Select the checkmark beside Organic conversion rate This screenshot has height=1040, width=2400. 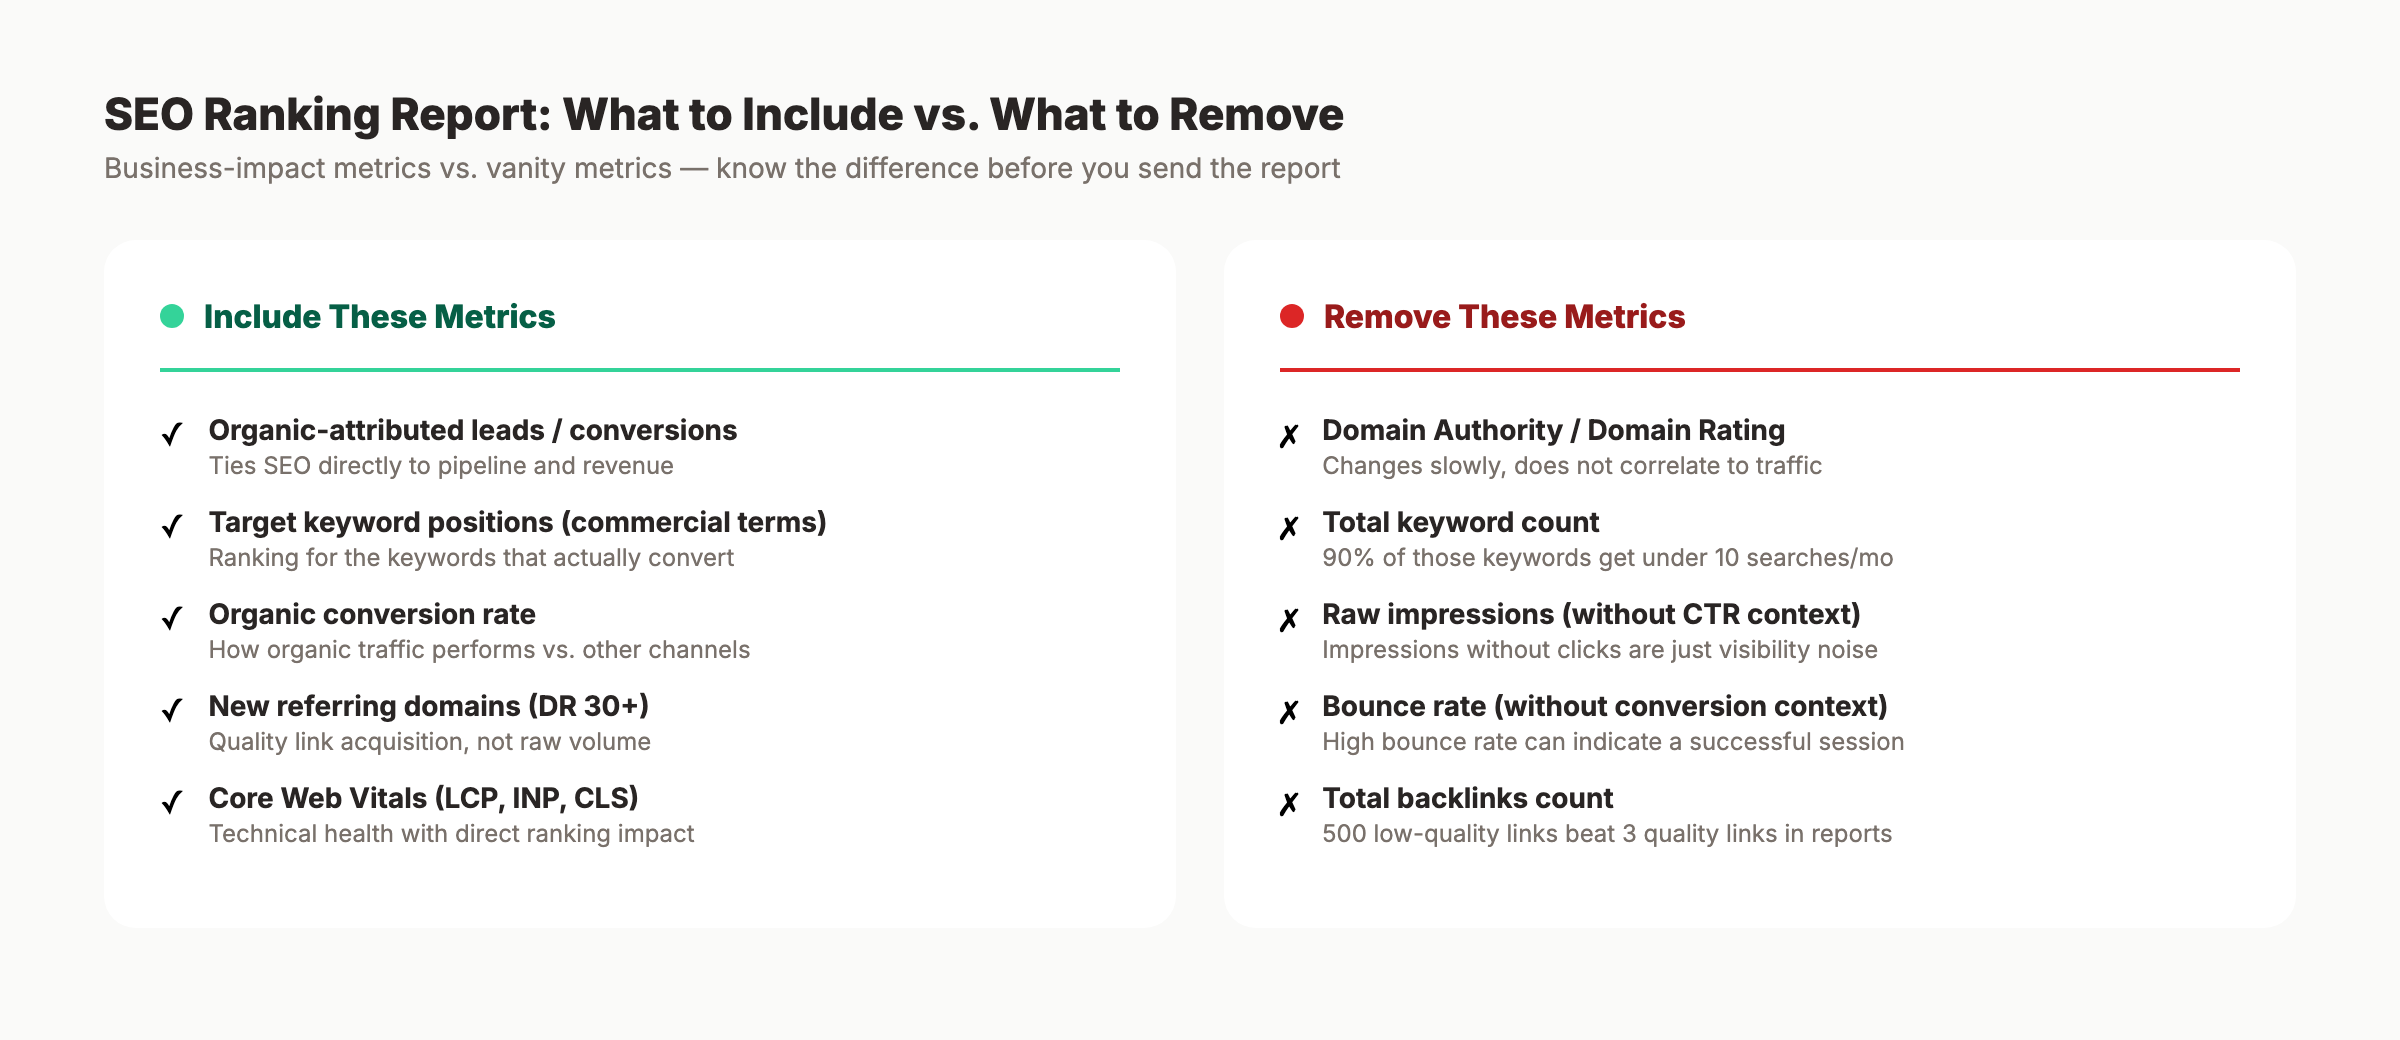point(172,616)
